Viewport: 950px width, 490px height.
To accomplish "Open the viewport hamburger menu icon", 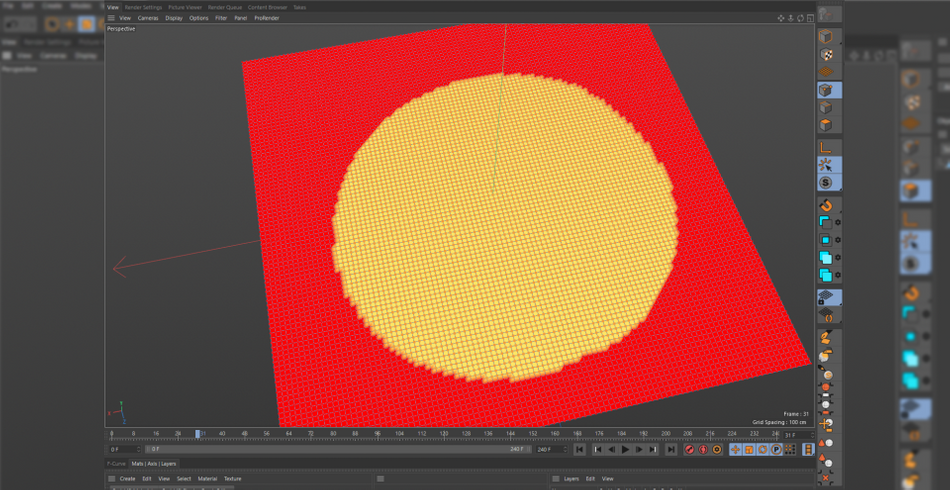I will coord(111,18).
